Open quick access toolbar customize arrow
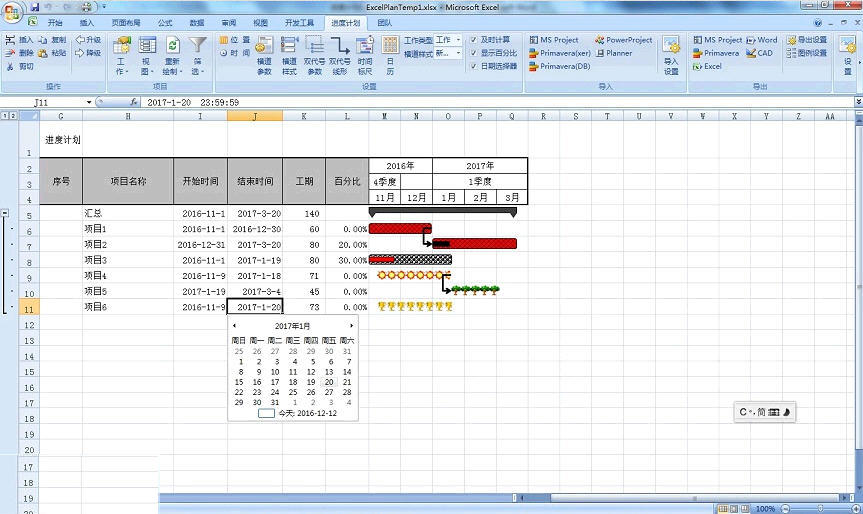863x514 pixels. pos(104,7)
